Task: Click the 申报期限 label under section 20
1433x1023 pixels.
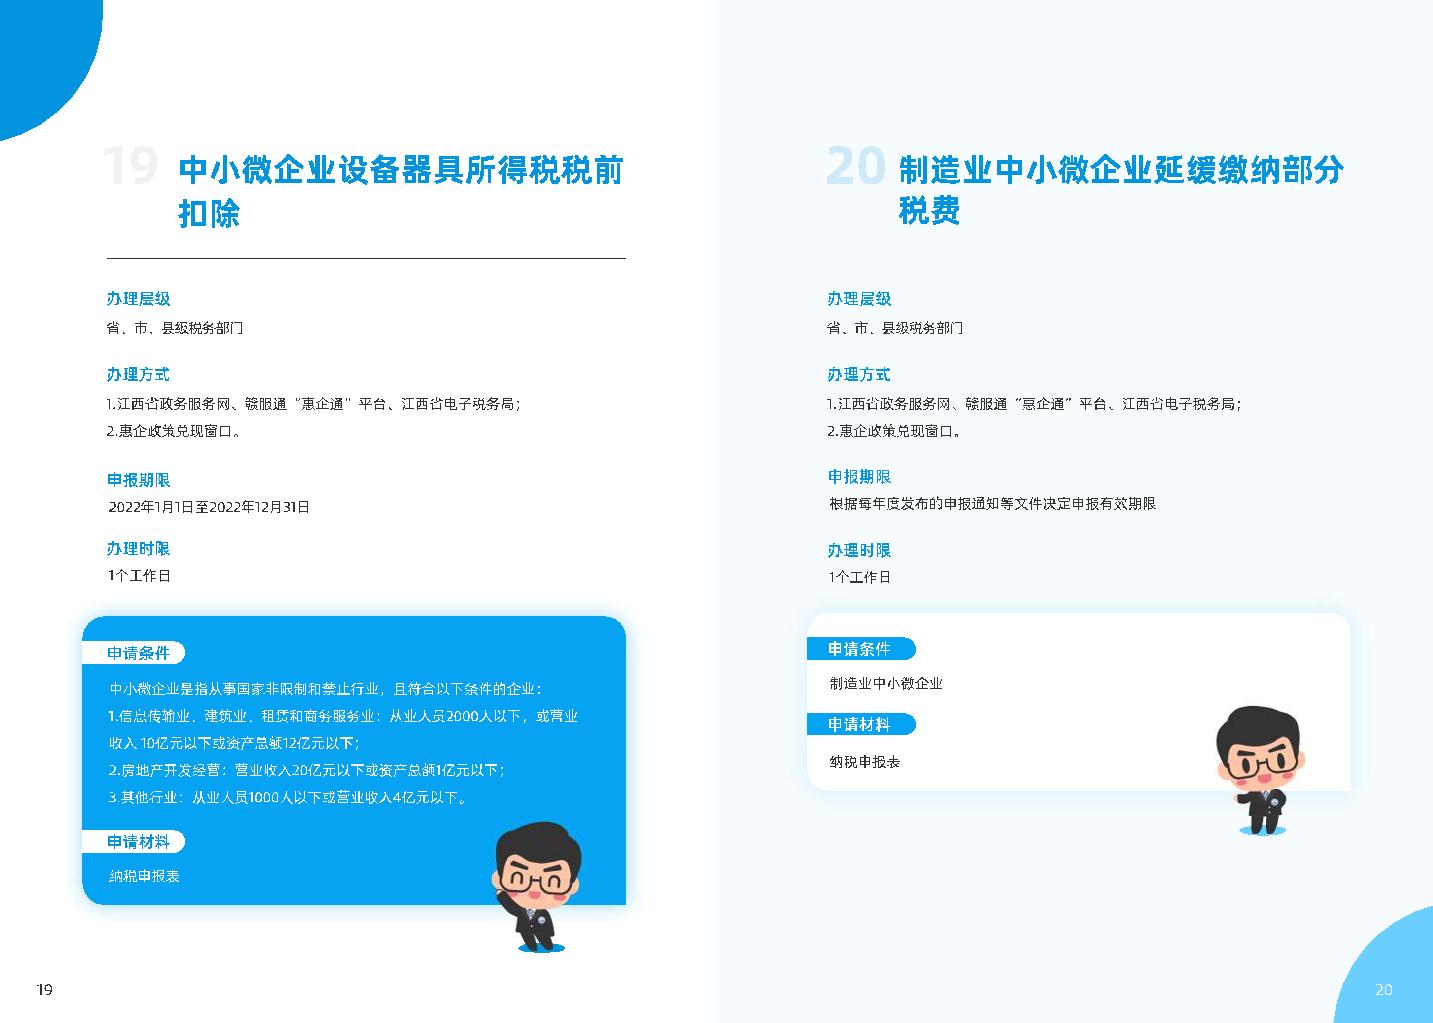Action: [858, 477]
